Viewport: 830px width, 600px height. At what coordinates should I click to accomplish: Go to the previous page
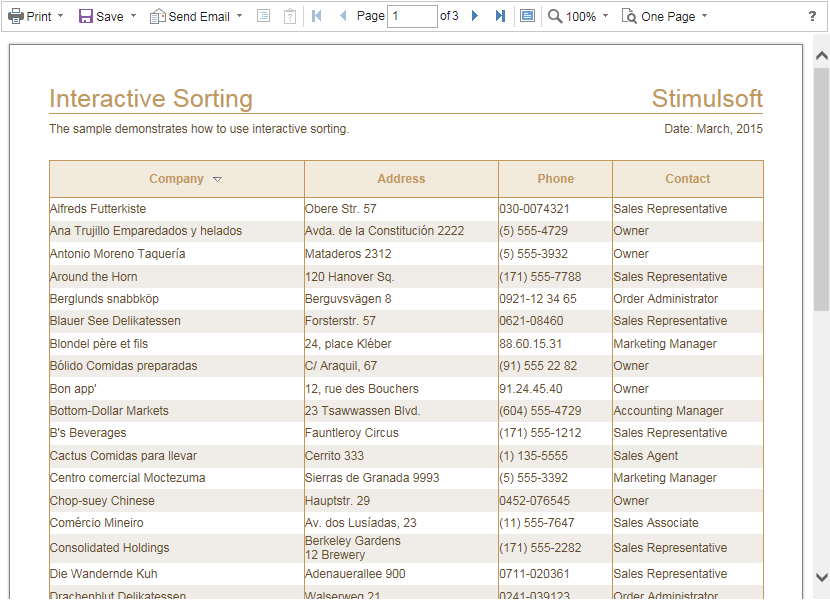(343, 16)
